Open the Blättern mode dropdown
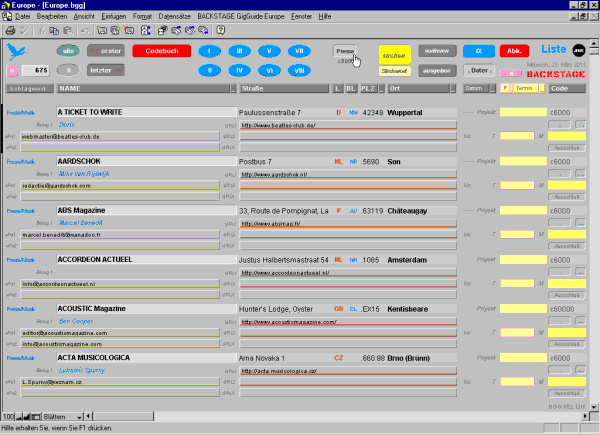 pos(62,416)
